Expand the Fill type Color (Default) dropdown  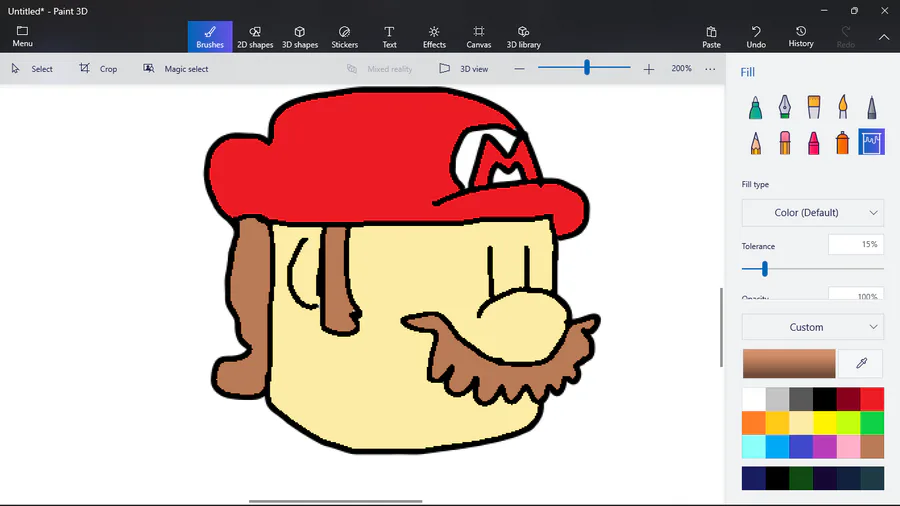(x=813, y=213)
